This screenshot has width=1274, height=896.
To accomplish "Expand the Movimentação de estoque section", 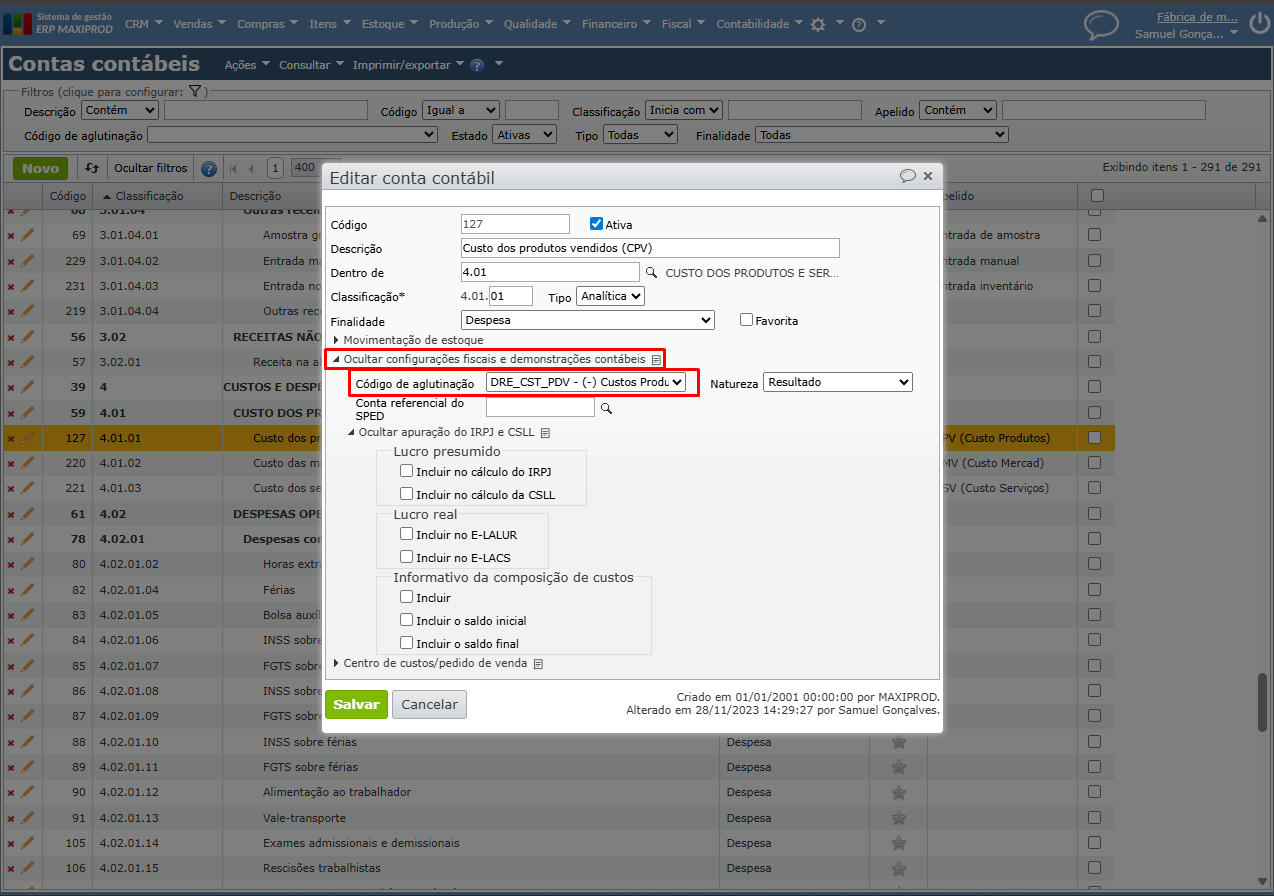I will click(x=336, y=340).
